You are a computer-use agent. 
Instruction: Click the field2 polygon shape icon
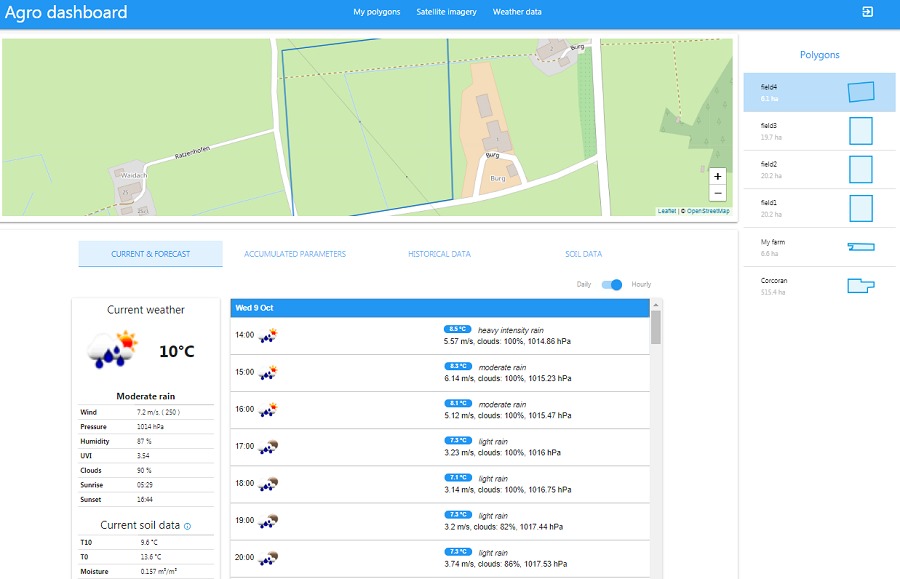pyautogui.click(x=861, y=169)
